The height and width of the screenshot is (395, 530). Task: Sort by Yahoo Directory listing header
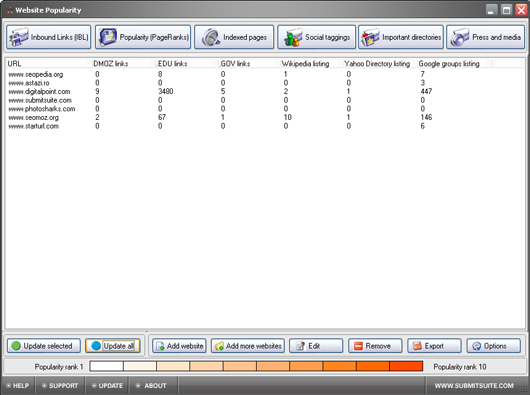coord(380,64)
